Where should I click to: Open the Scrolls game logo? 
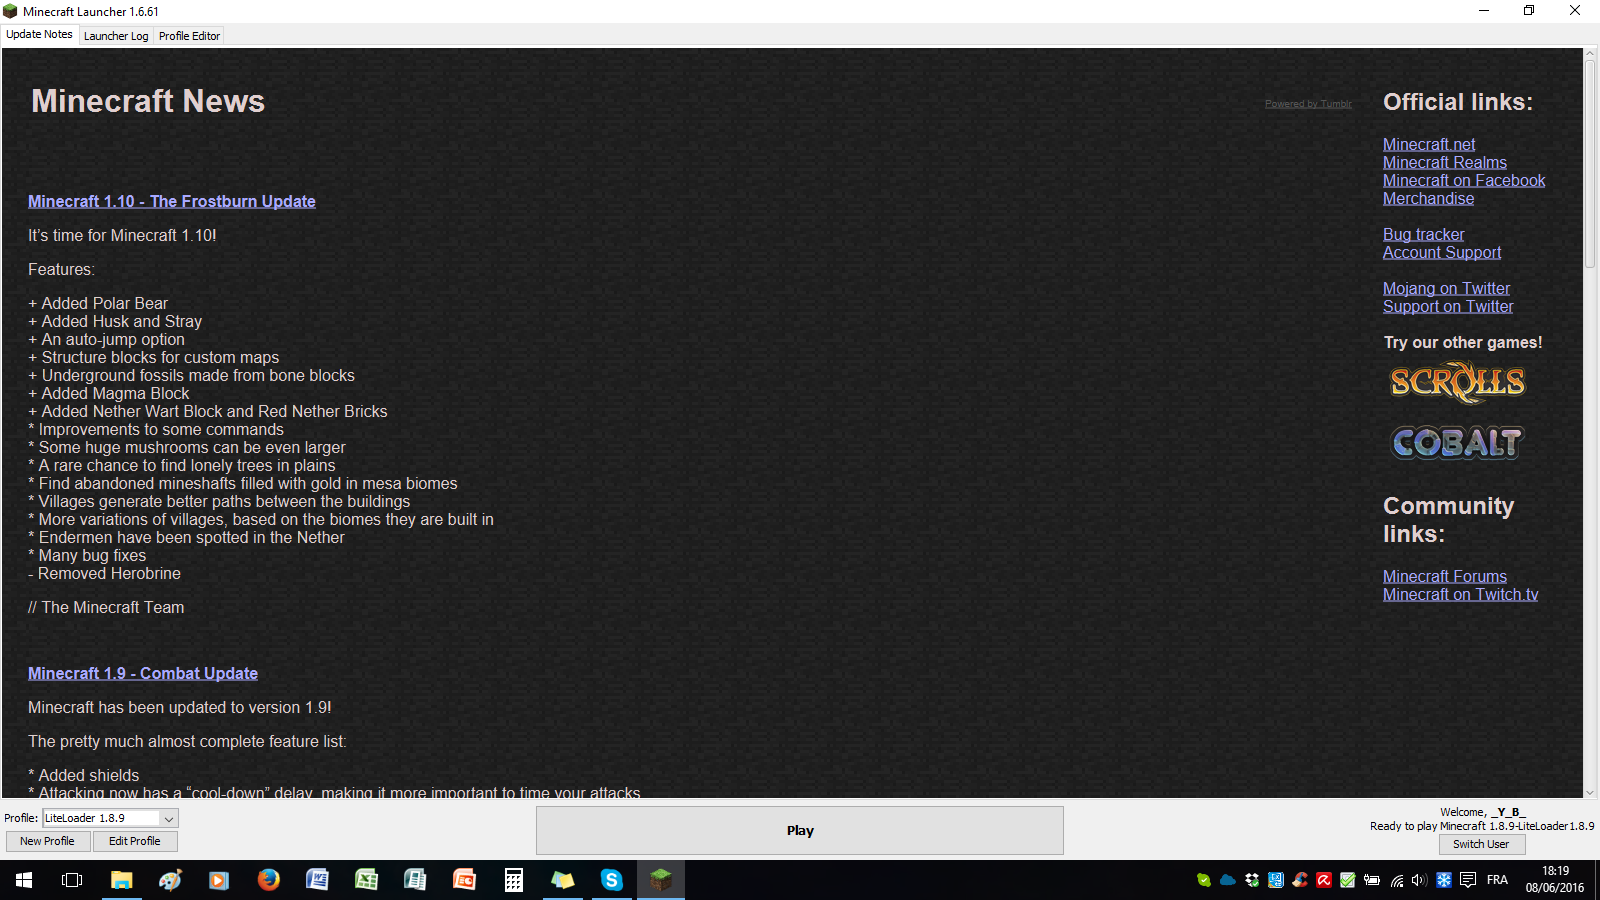coord(1457,382)
